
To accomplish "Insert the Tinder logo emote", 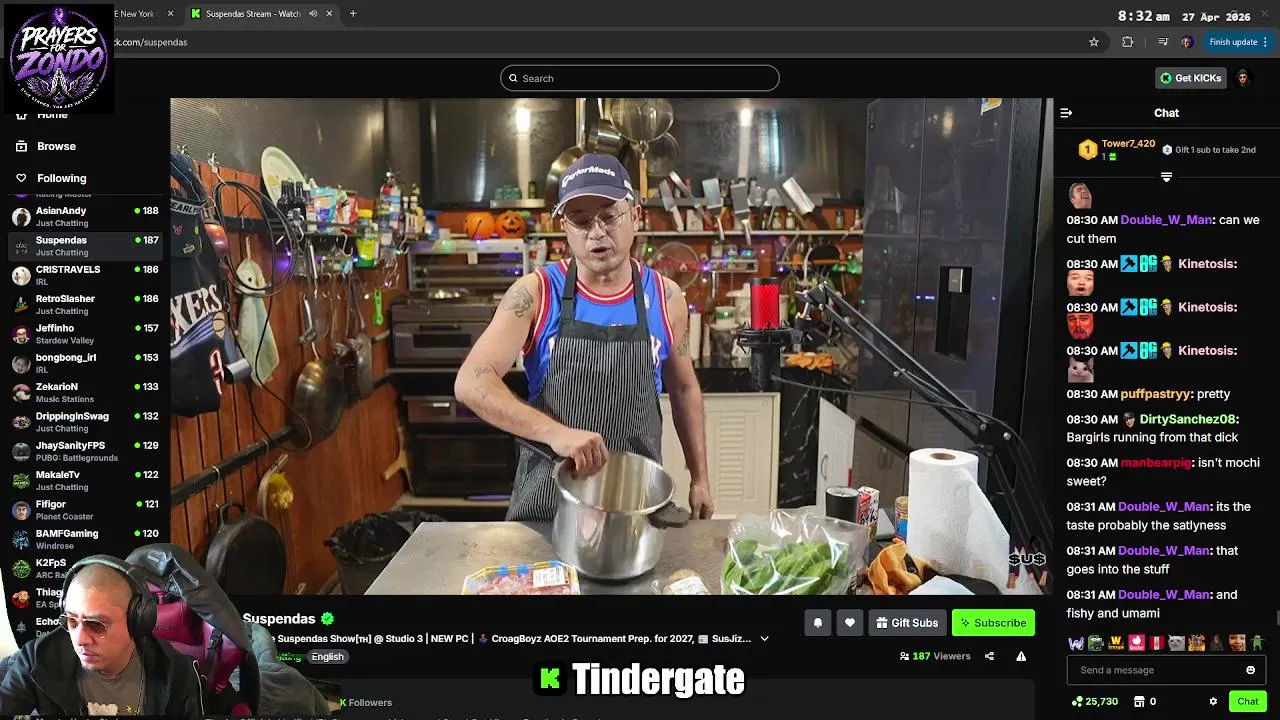I will (x=1137, y=643).
